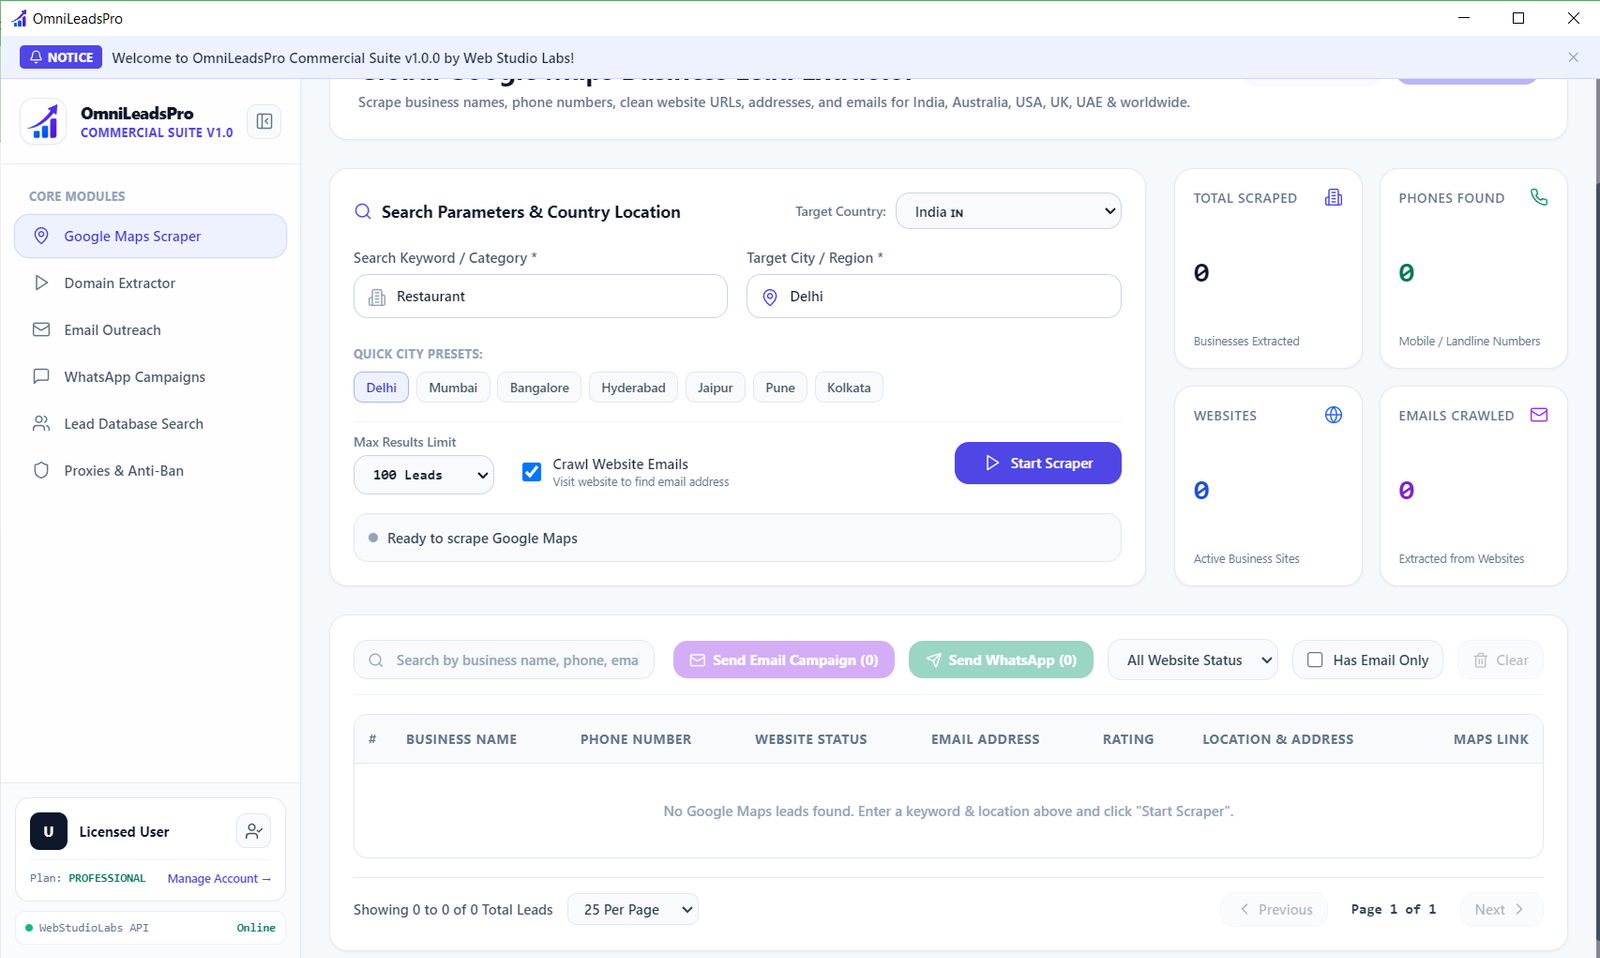Click the LOCATION & ADDRESS column header
1600x958 pixels.
[1278, 739]
